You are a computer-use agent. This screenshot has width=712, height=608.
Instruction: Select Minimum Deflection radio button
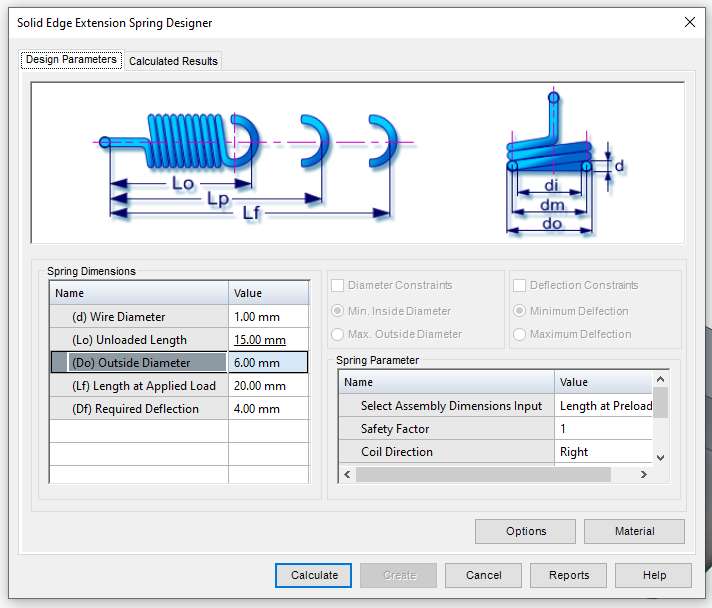(519, 311)
